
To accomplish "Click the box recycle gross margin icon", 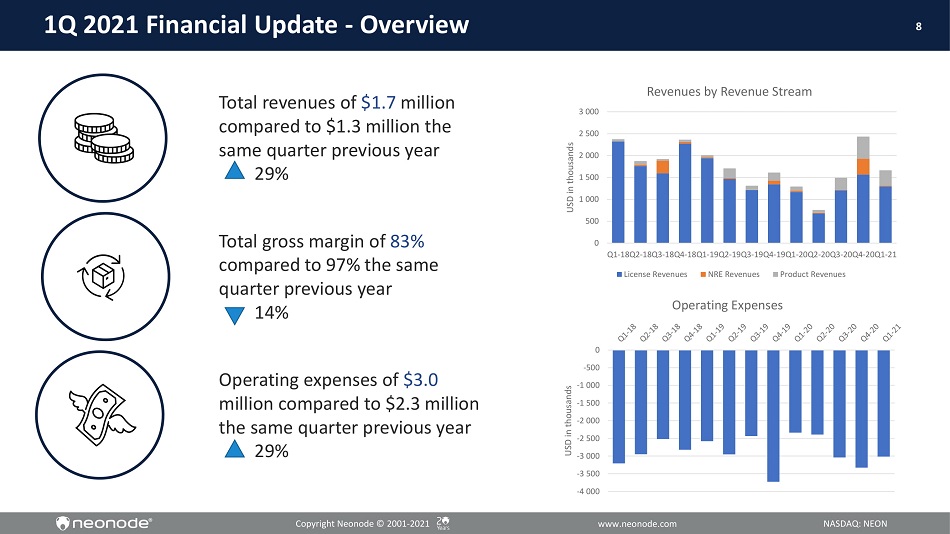I will tap(102, 277).
